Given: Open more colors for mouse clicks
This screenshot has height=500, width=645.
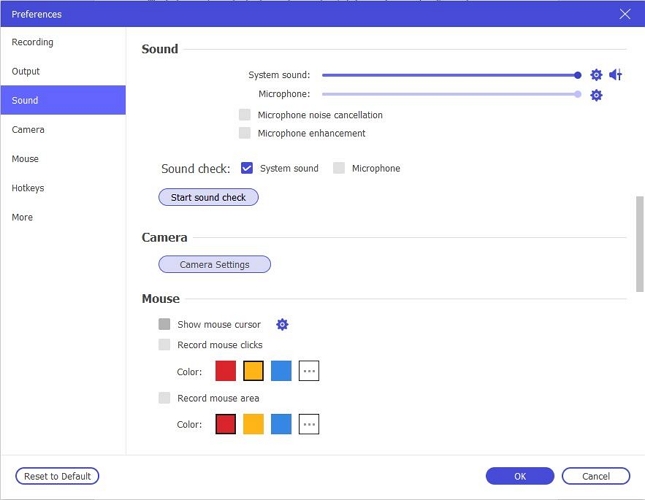Looking at the screenshot, I should pyautogui.click(x=309, y=372).
